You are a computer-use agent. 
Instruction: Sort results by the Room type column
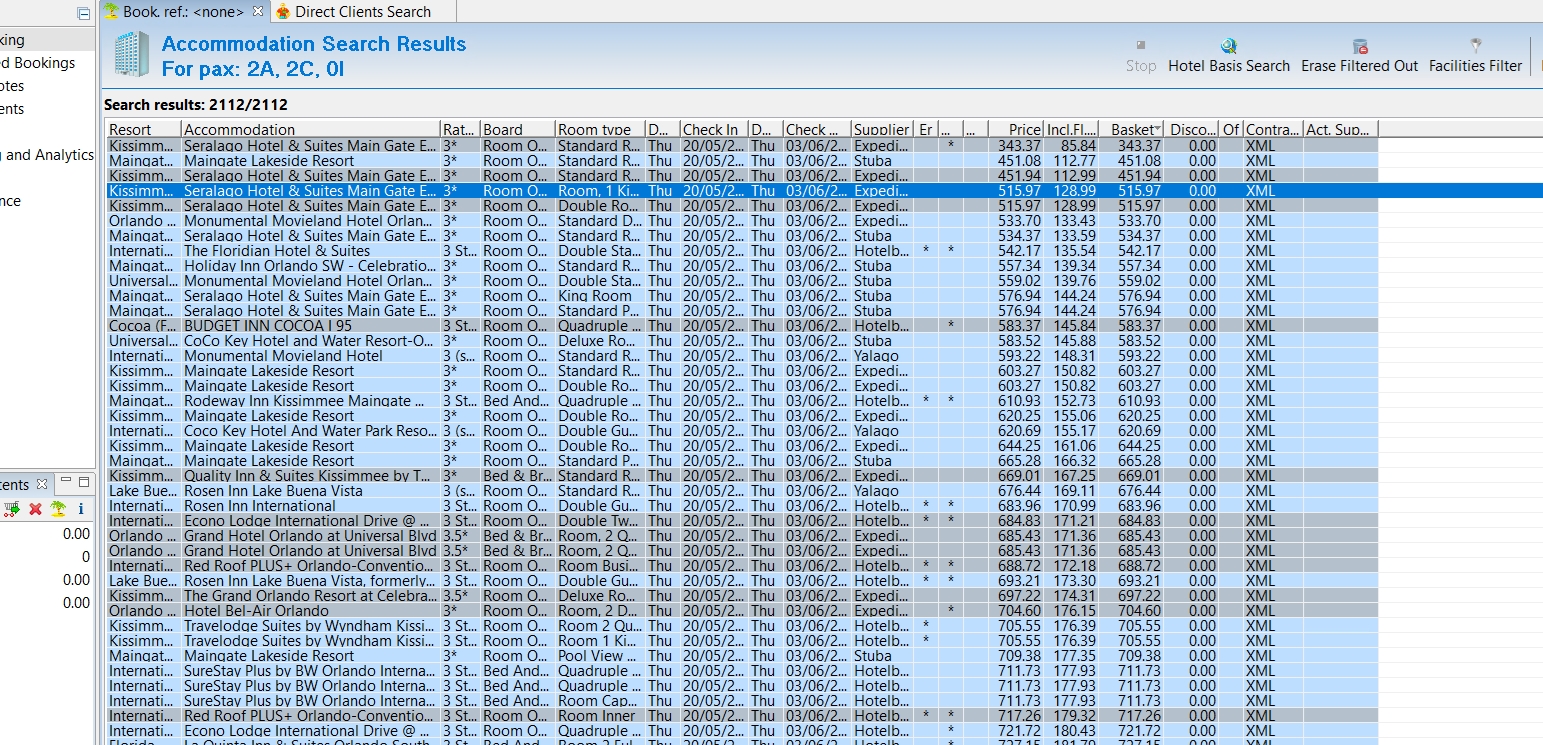pyautogui.click(x=599, y=129)
